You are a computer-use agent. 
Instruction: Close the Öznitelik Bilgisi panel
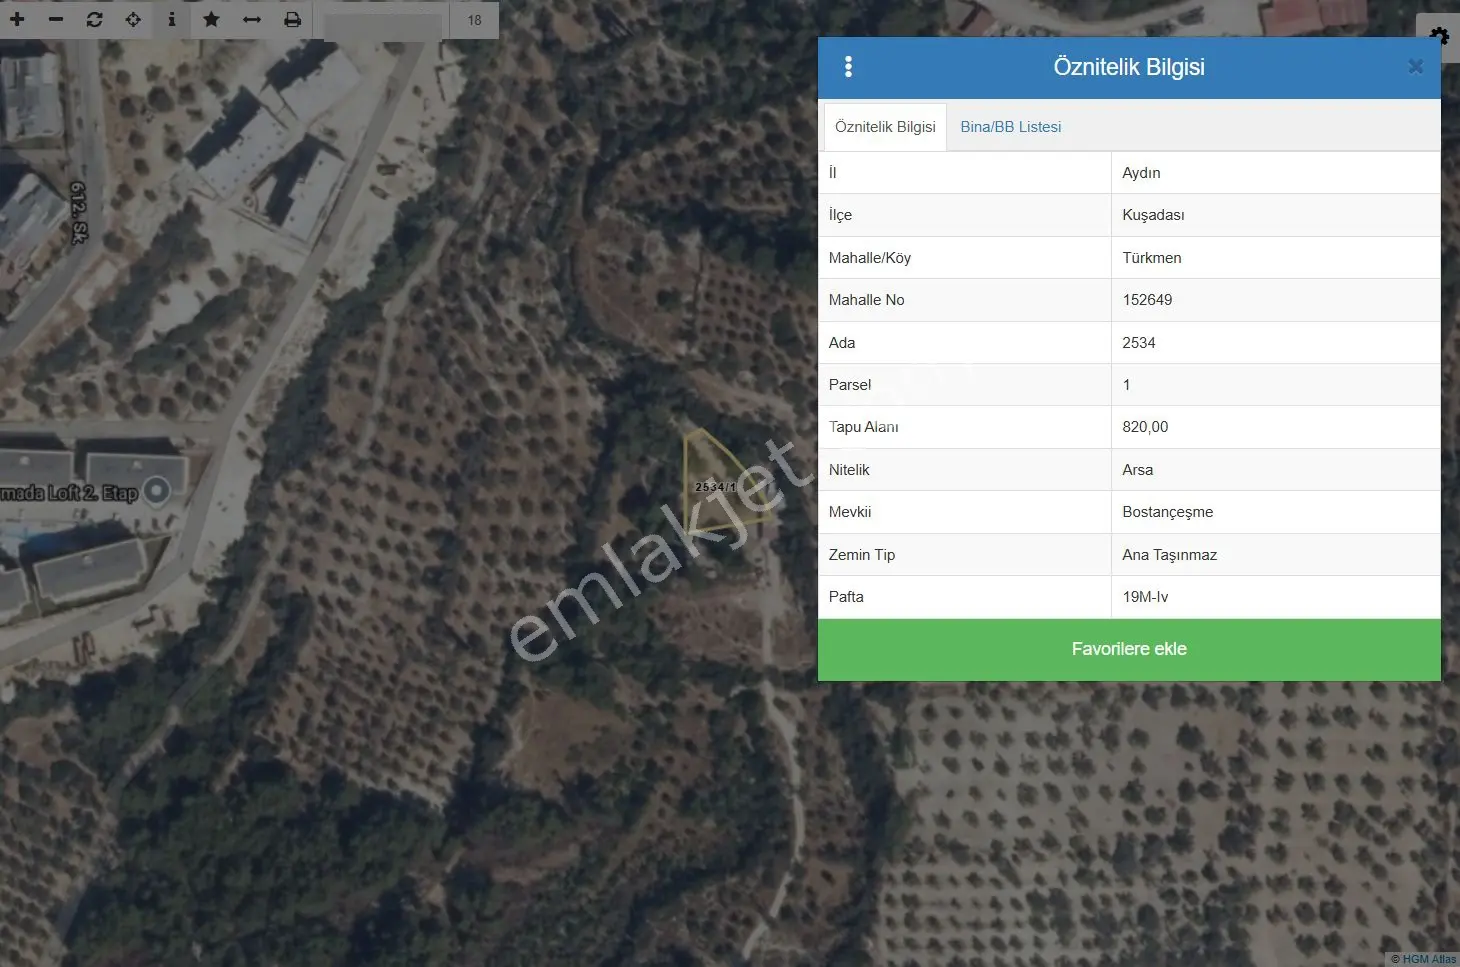pyautogui.click(x=1415, y=67)
